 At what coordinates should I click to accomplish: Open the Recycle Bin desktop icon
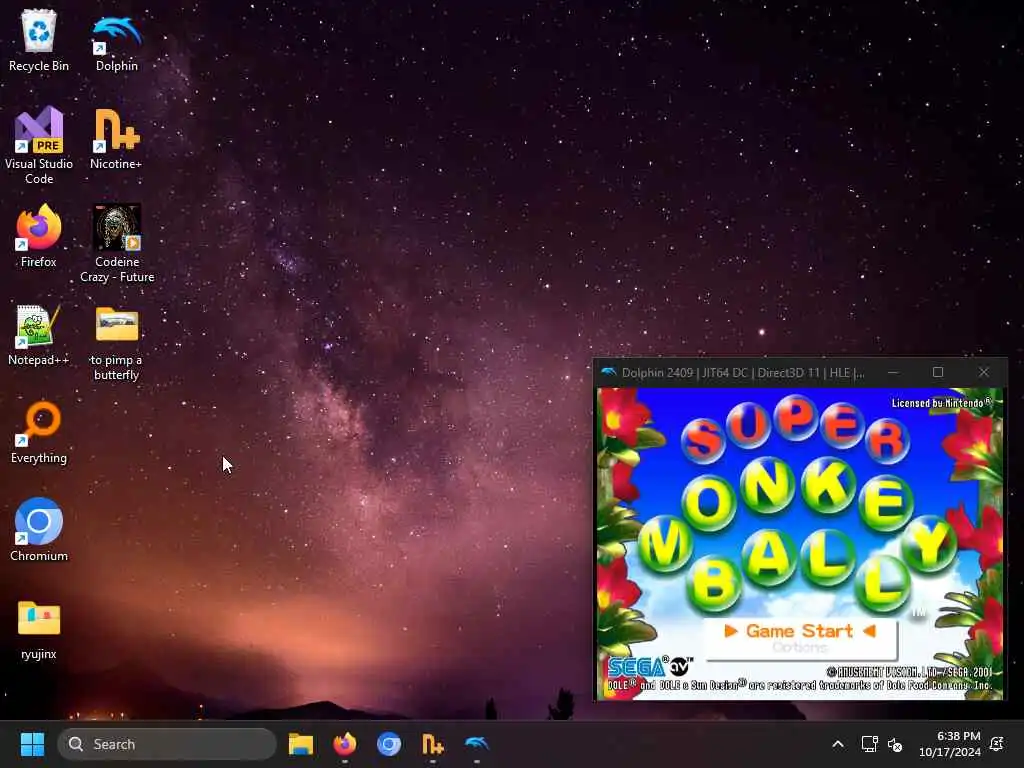[39, 40]
